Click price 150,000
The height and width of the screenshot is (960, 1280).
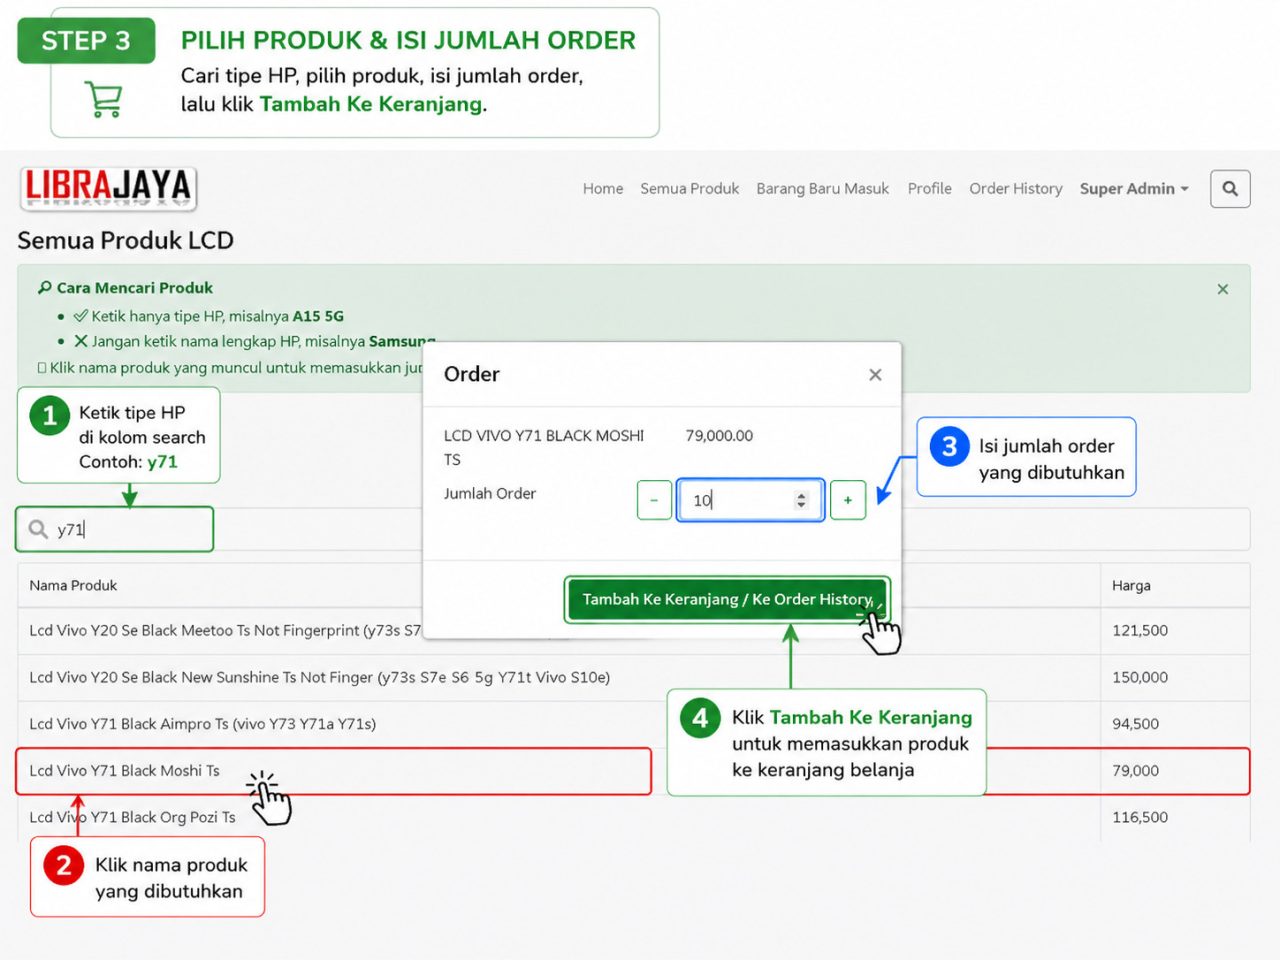pyautogui.click(x=1140, y=677)
